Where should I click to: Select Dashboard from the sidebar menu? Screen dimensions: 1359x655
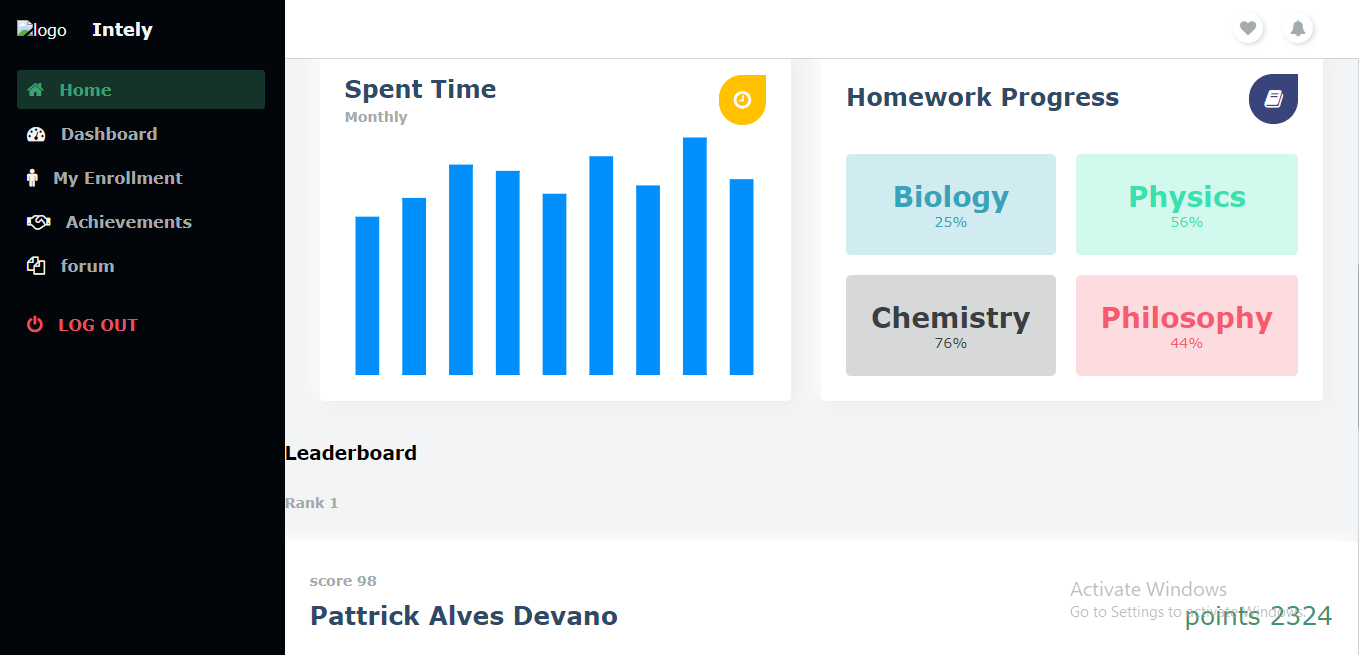coord(108,133)
